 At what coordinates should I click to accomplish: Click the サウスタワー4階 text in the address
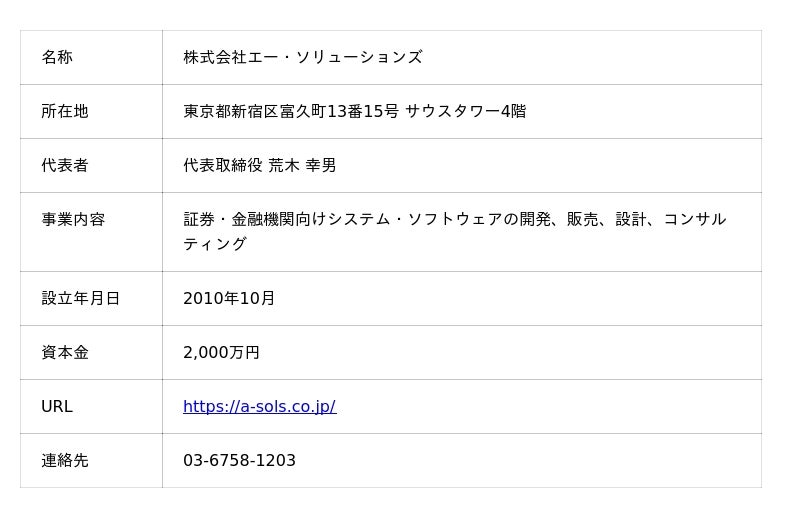(465, 112)
